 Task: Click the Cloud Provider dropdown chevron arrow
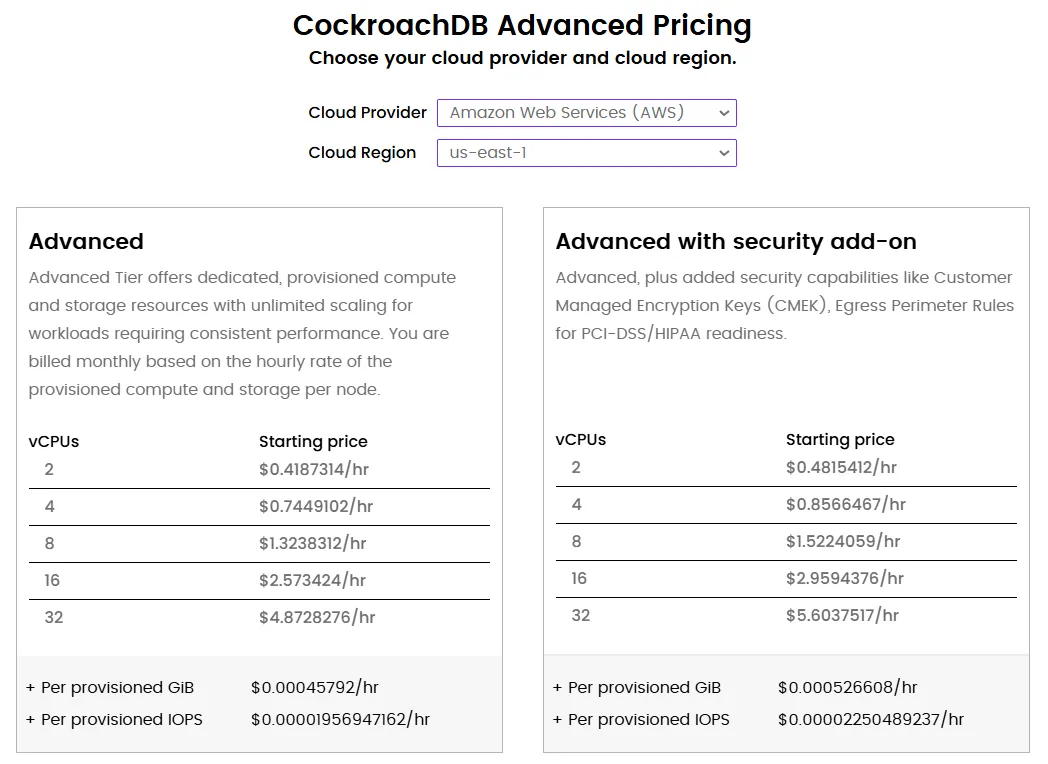[724, 113]
